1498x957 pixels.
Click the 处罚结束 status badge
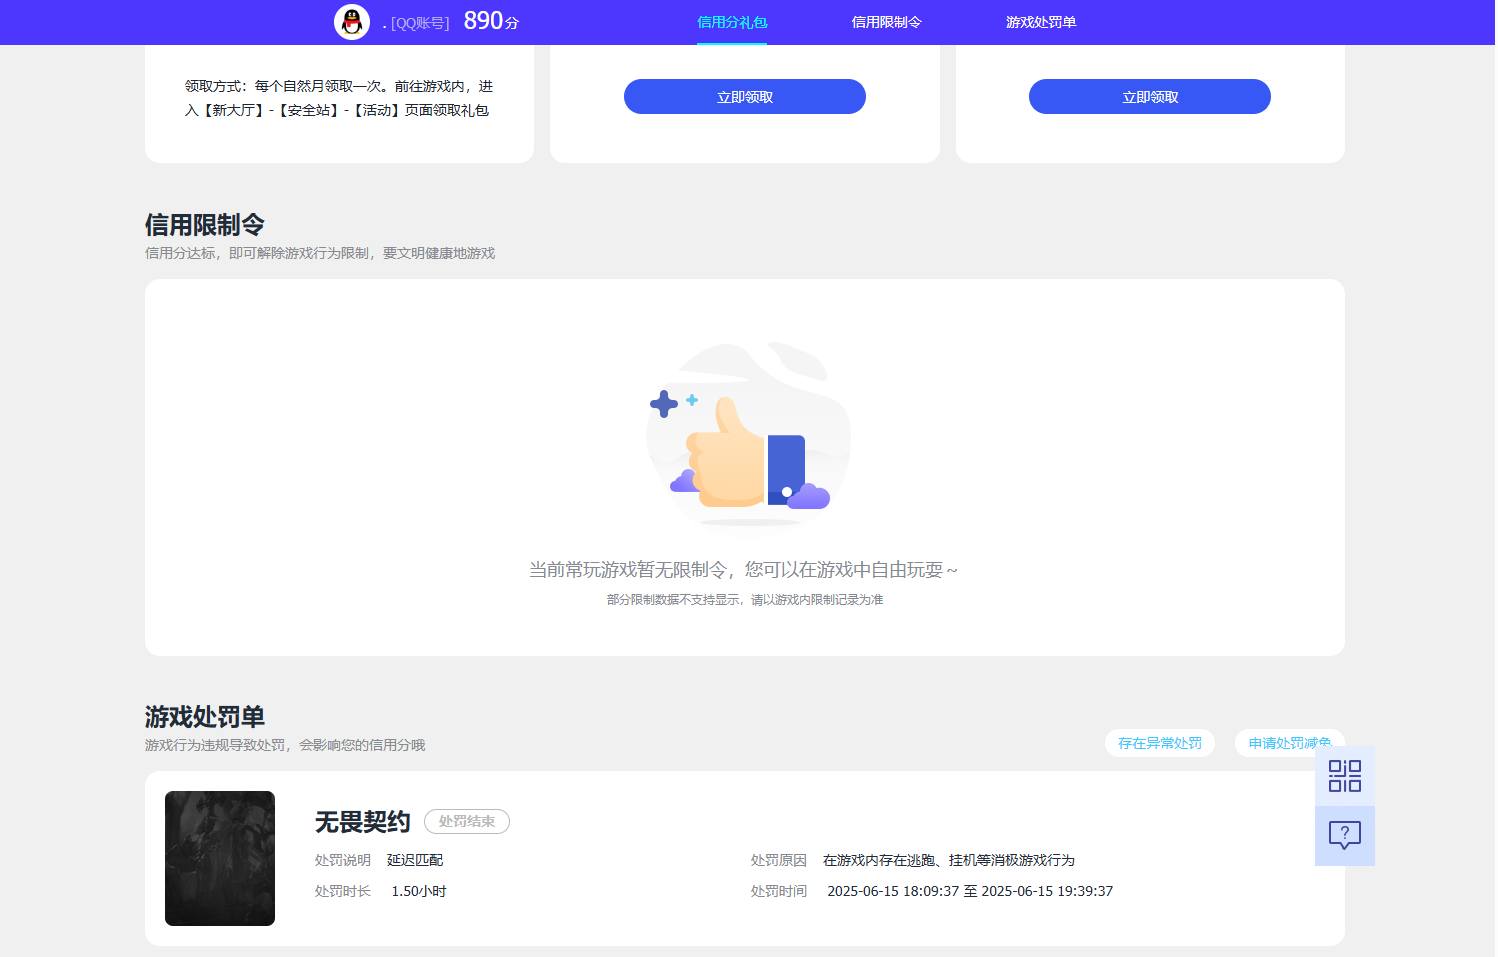(466, 821)
